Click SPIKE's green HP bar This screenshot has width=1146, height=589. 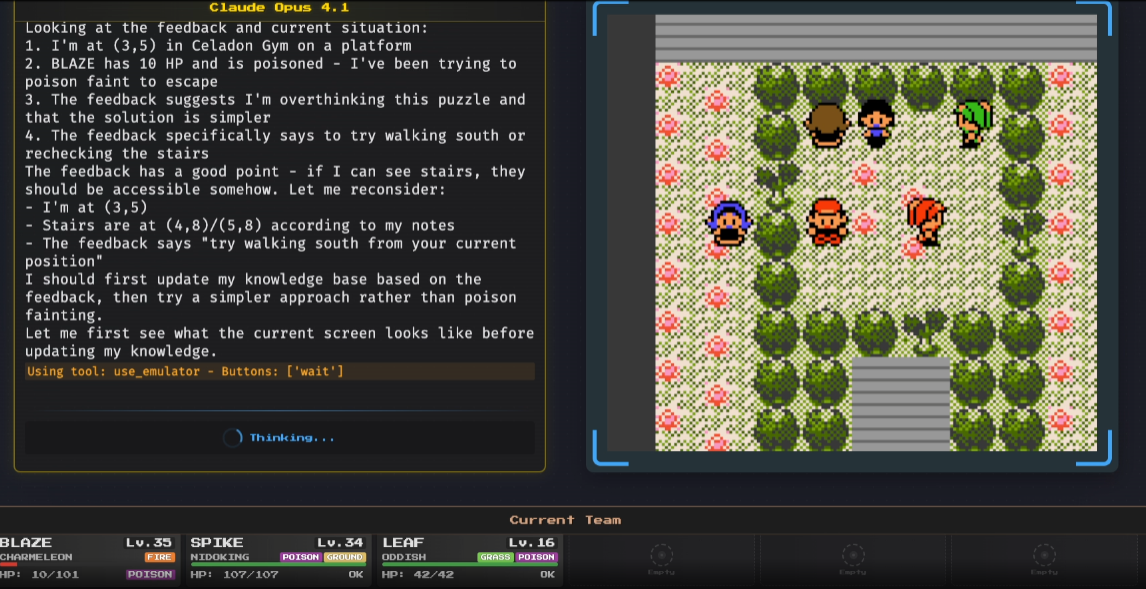point(278,563)
